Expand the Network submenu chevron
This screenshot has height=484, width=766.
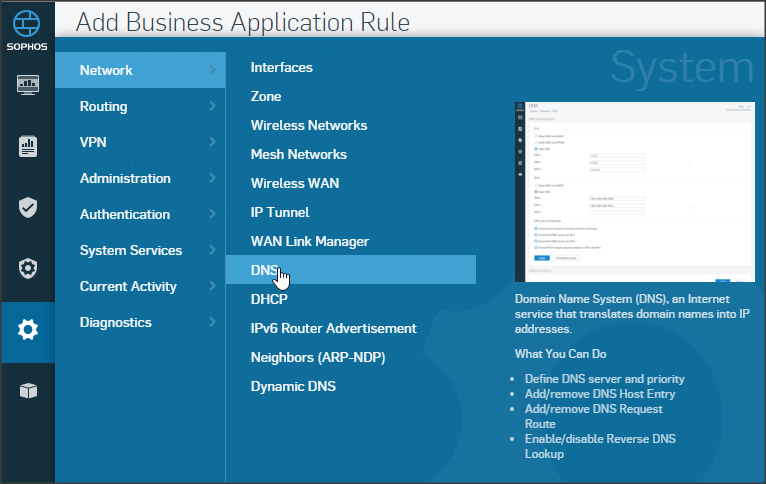tap(212, 70)
